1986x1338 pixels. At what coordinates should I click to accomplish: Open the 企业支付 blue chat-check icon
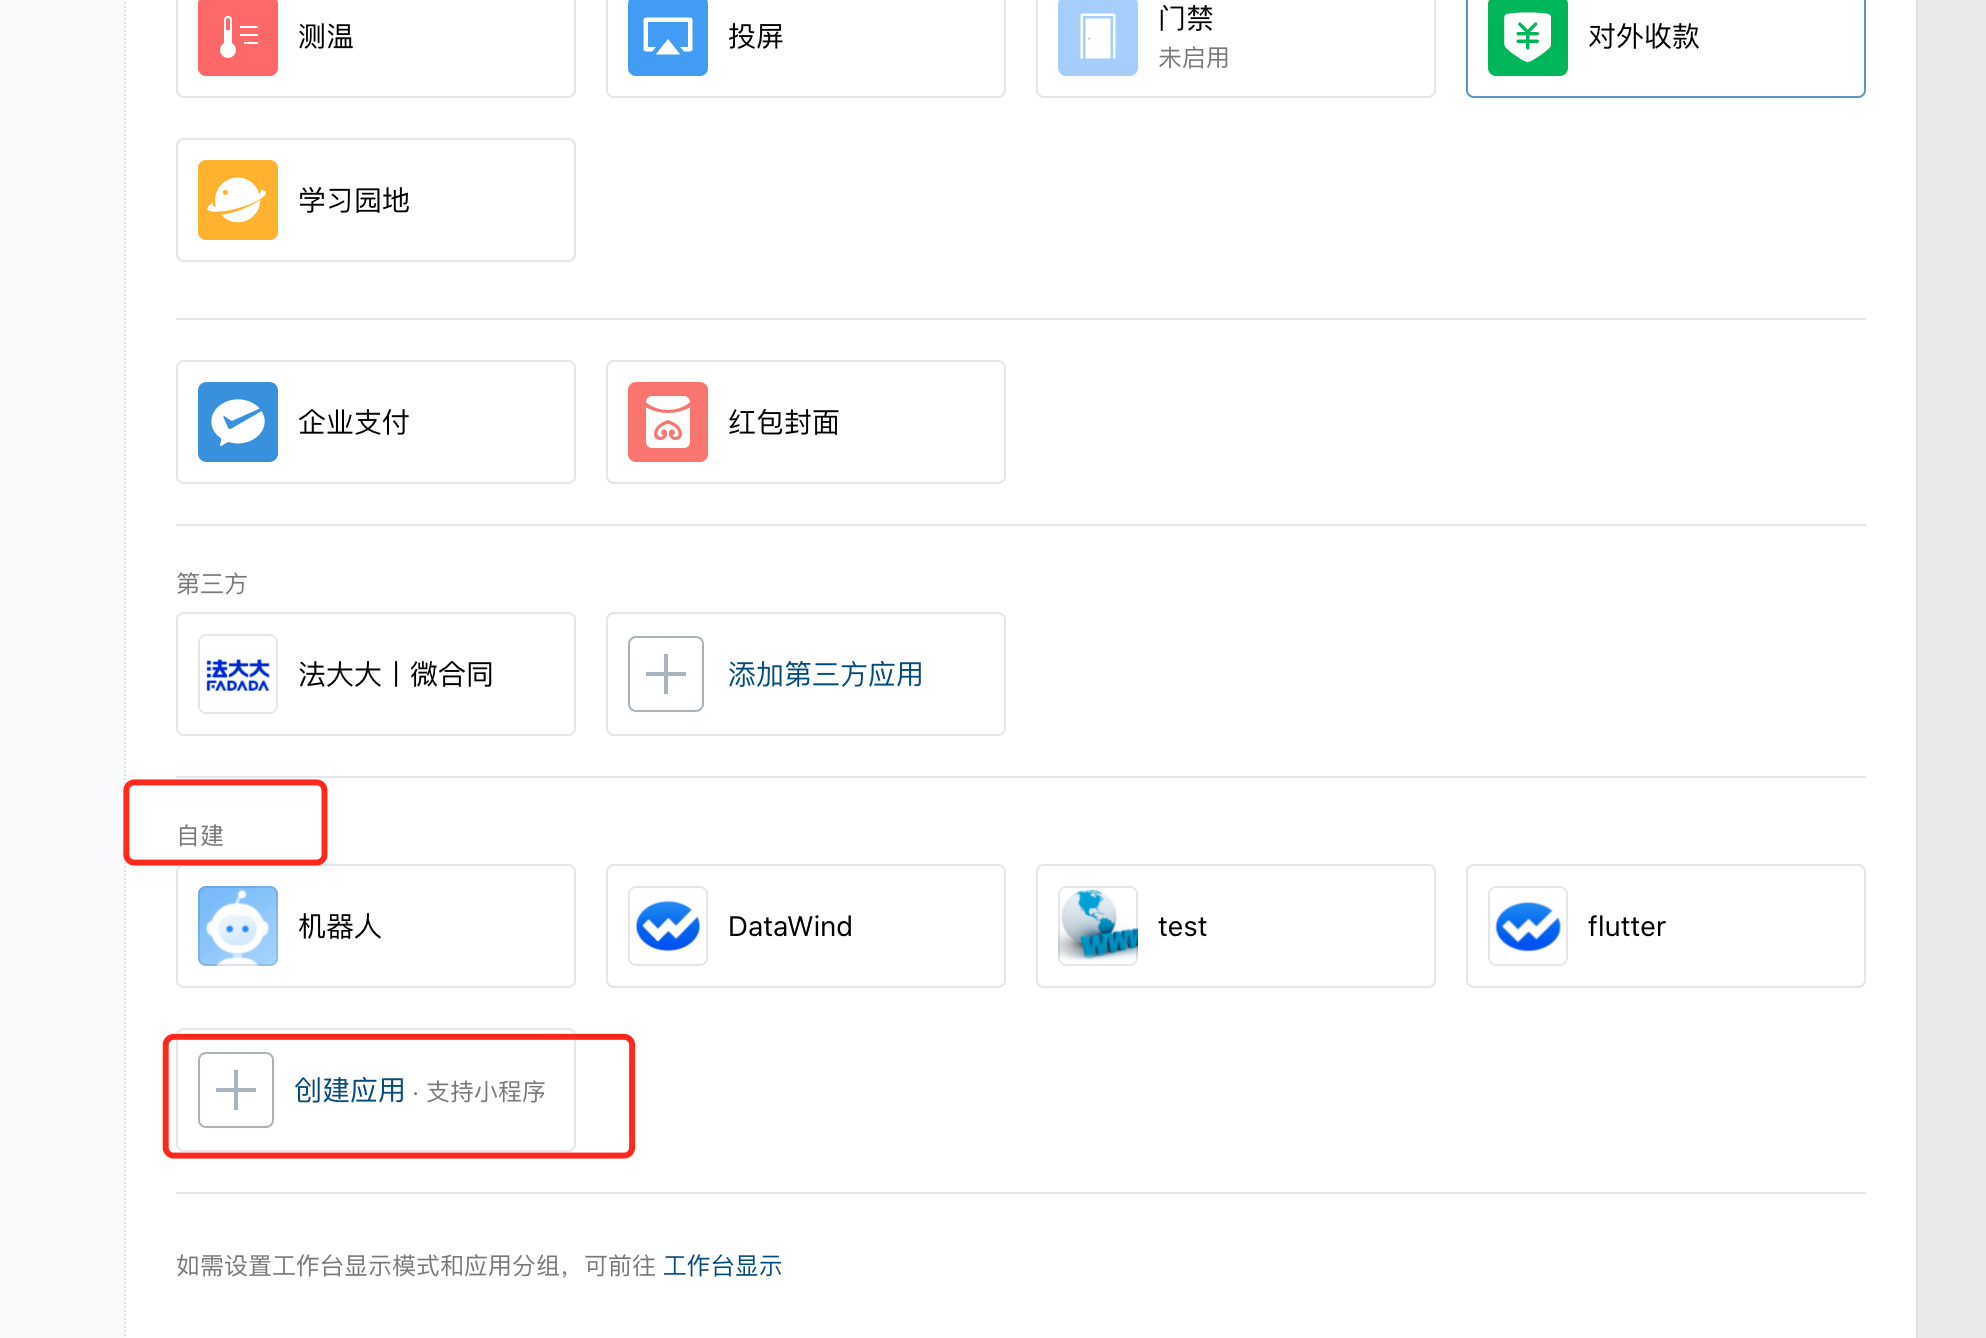tap(238, 422)
